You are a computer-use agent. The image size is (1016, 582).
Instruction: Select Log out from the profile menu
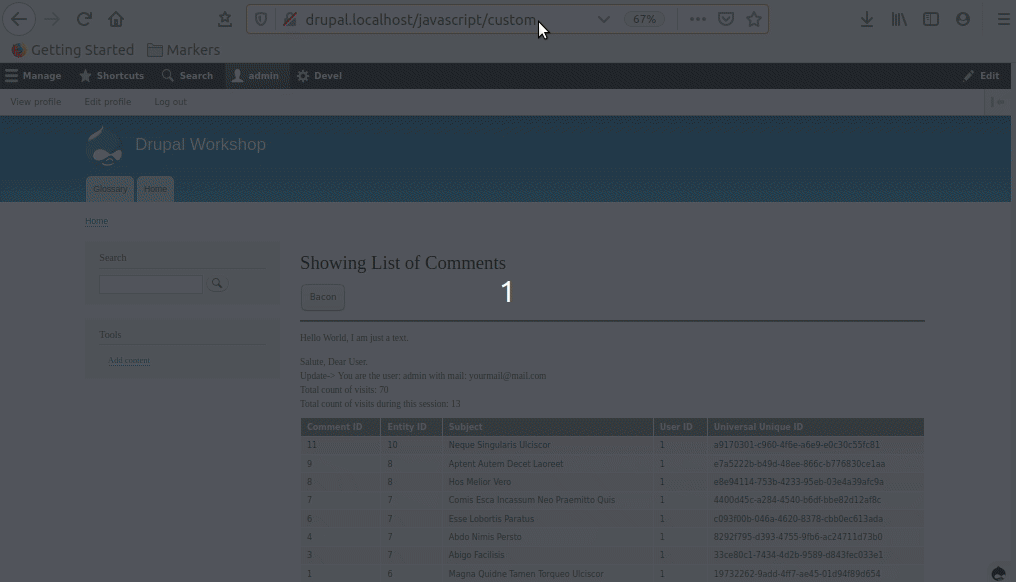pos(169,101)
